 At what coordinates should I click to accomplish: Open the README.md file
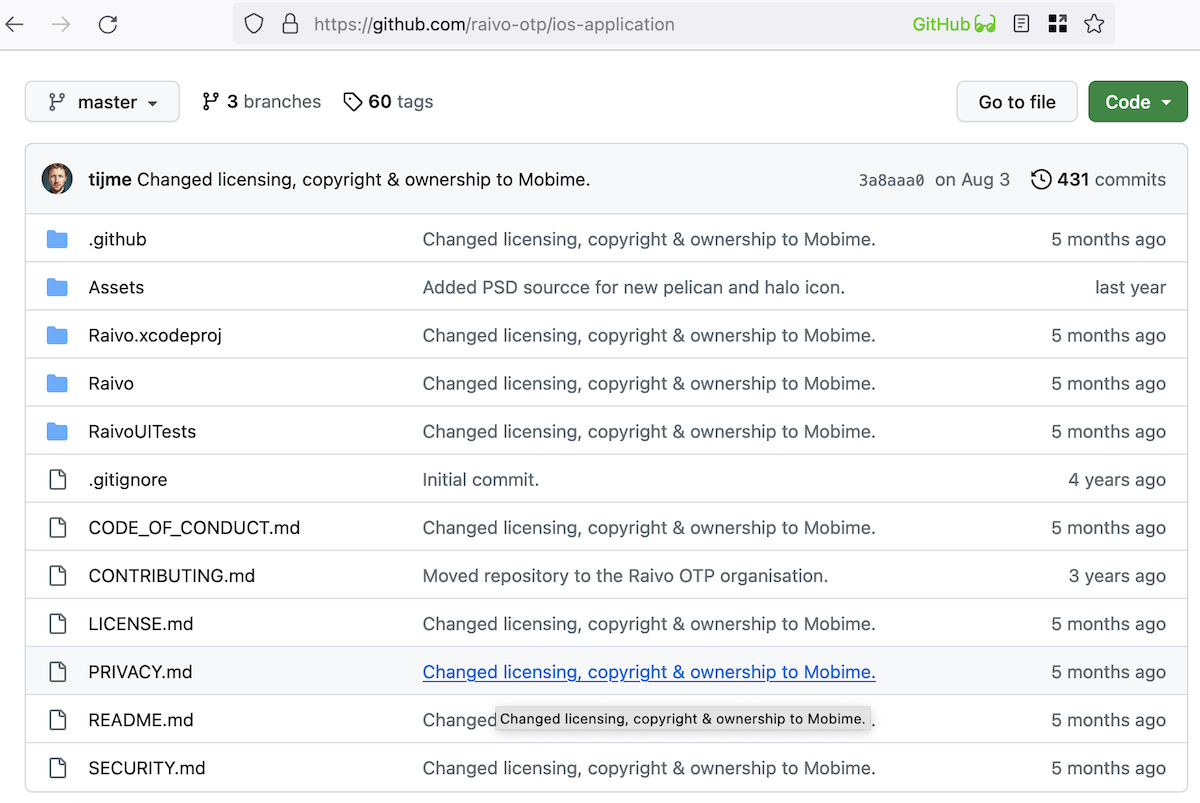pyautogui.click(x=141, y=720)
